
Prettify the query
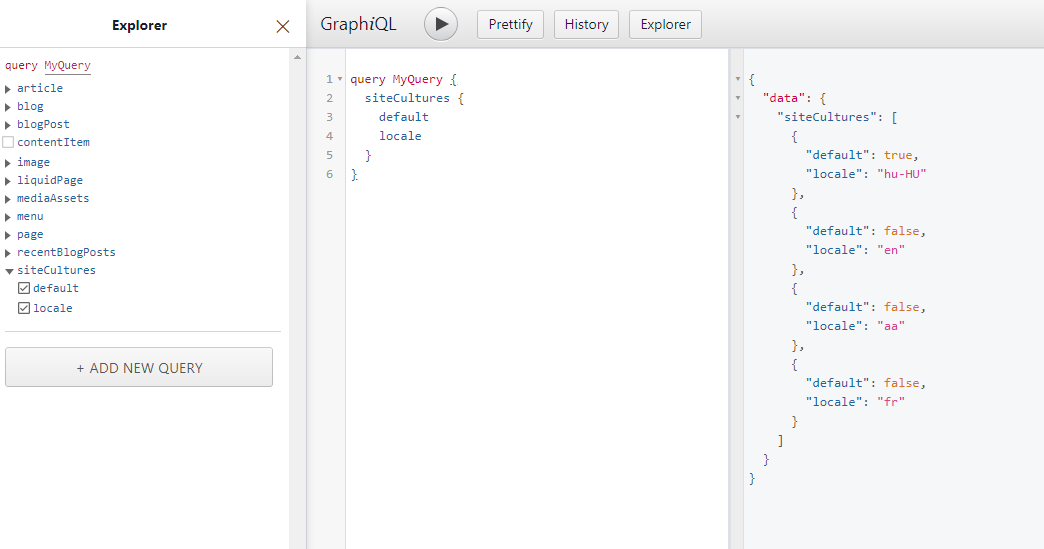pyautogui.click(x=510, y=25)
